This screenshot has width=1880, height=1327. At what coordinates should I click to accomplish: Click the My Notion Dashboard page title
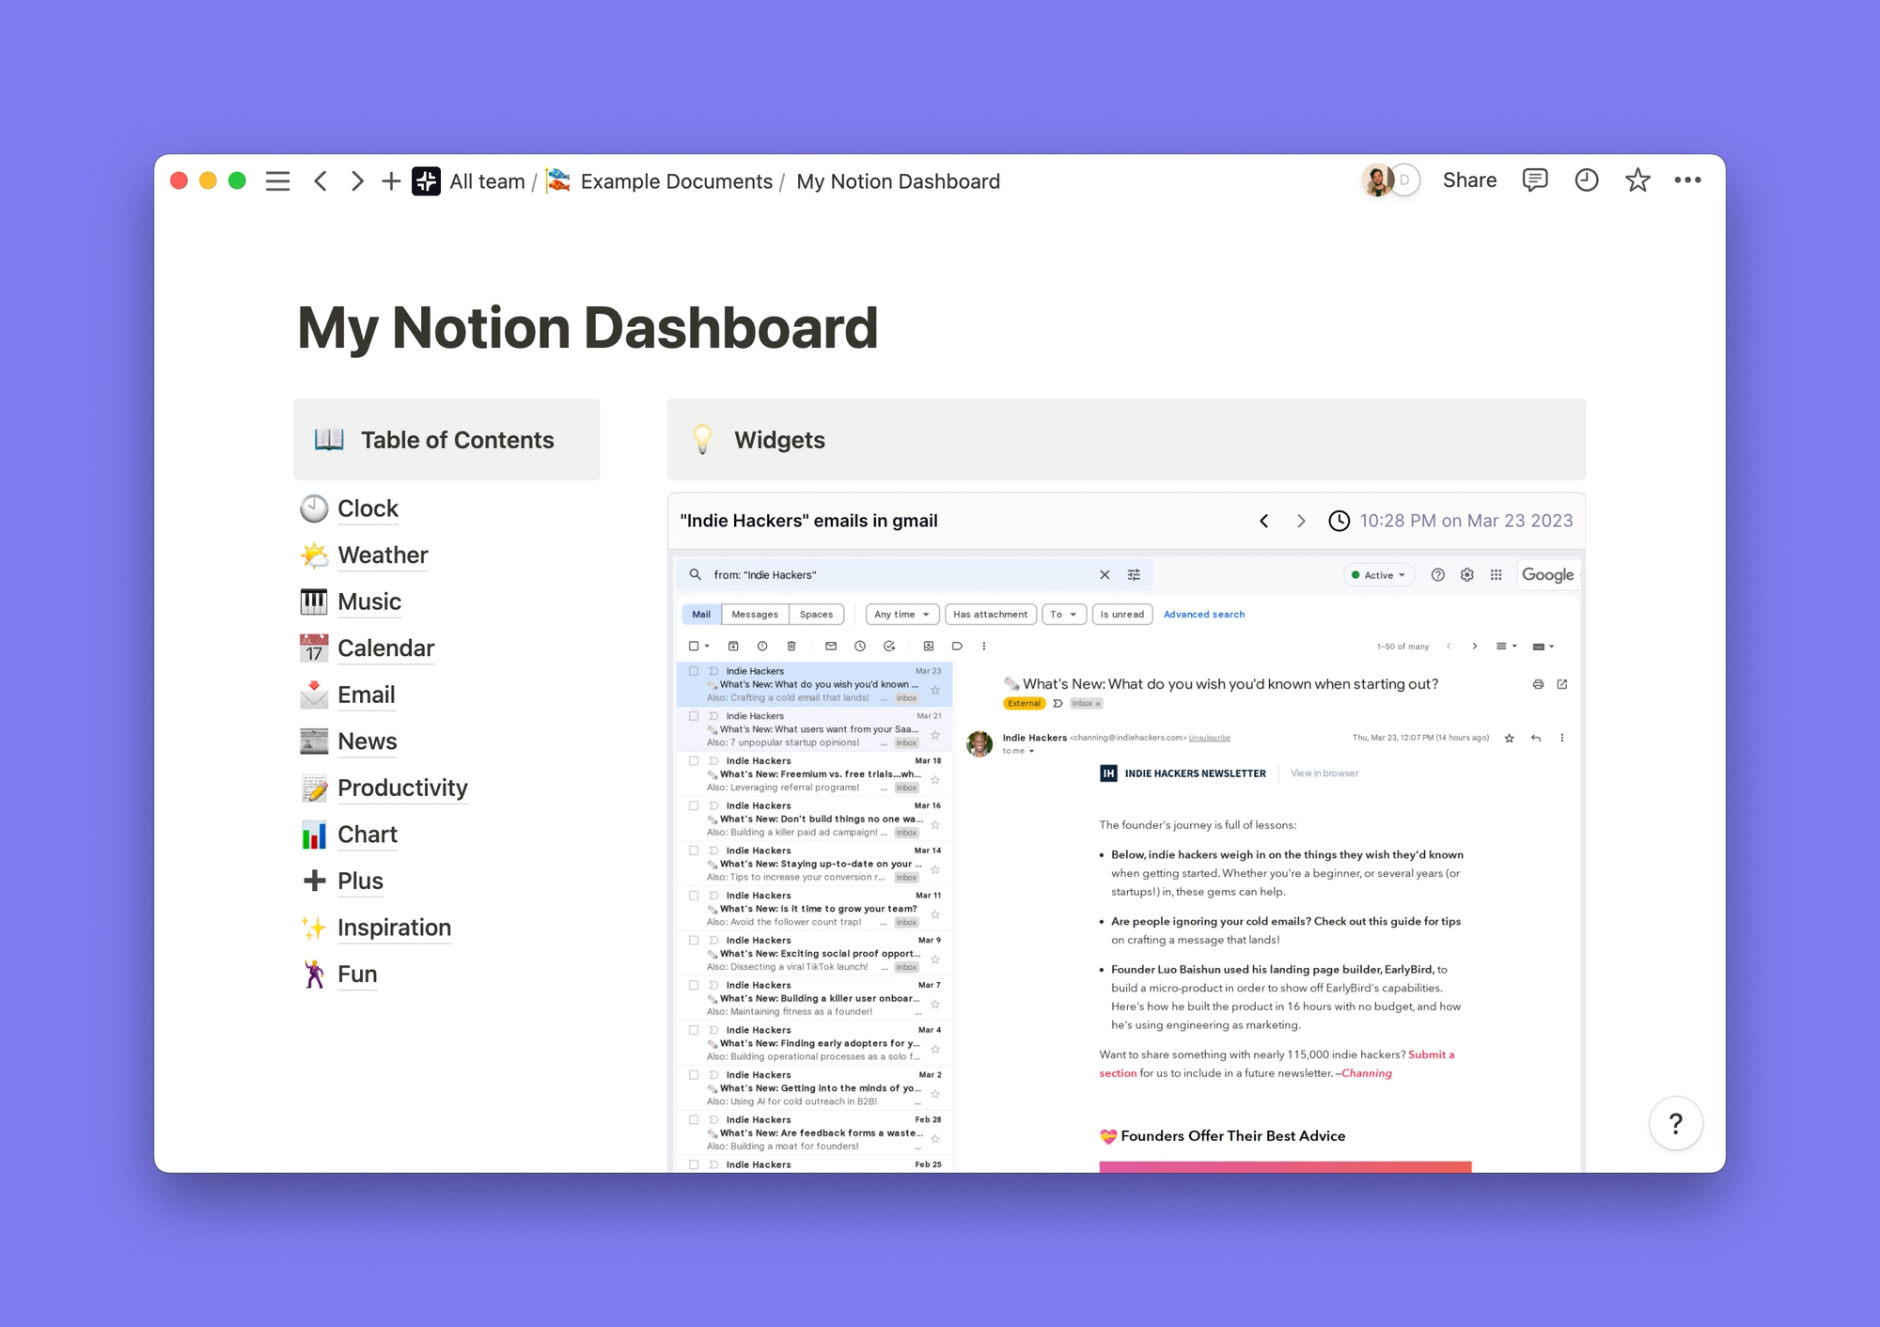point(588,327)
